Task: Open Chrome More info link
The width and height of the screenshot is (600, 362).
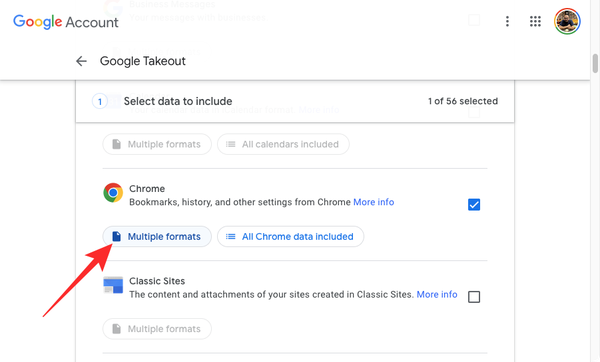Action: click(373, 202)
